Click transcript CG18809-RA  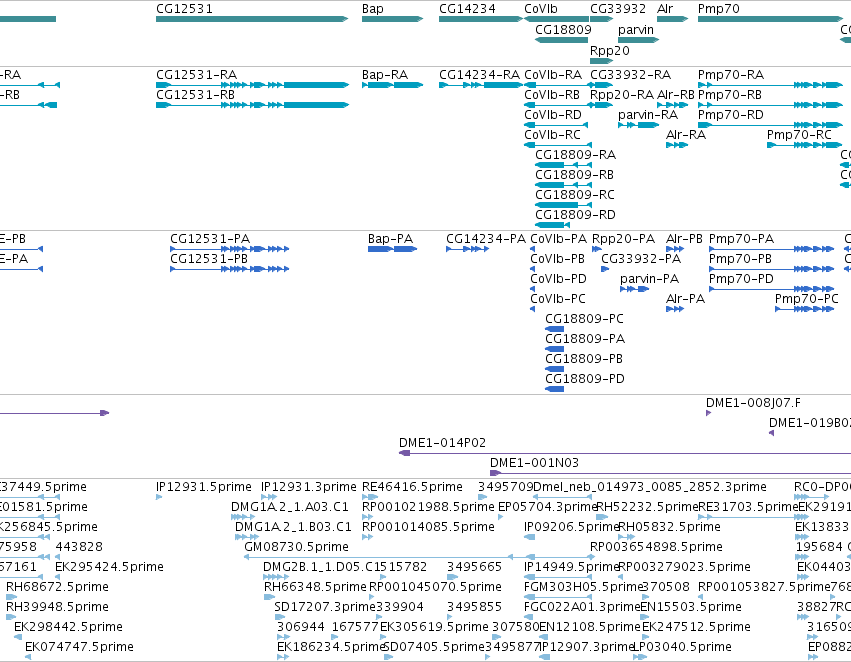click(575, 155)
